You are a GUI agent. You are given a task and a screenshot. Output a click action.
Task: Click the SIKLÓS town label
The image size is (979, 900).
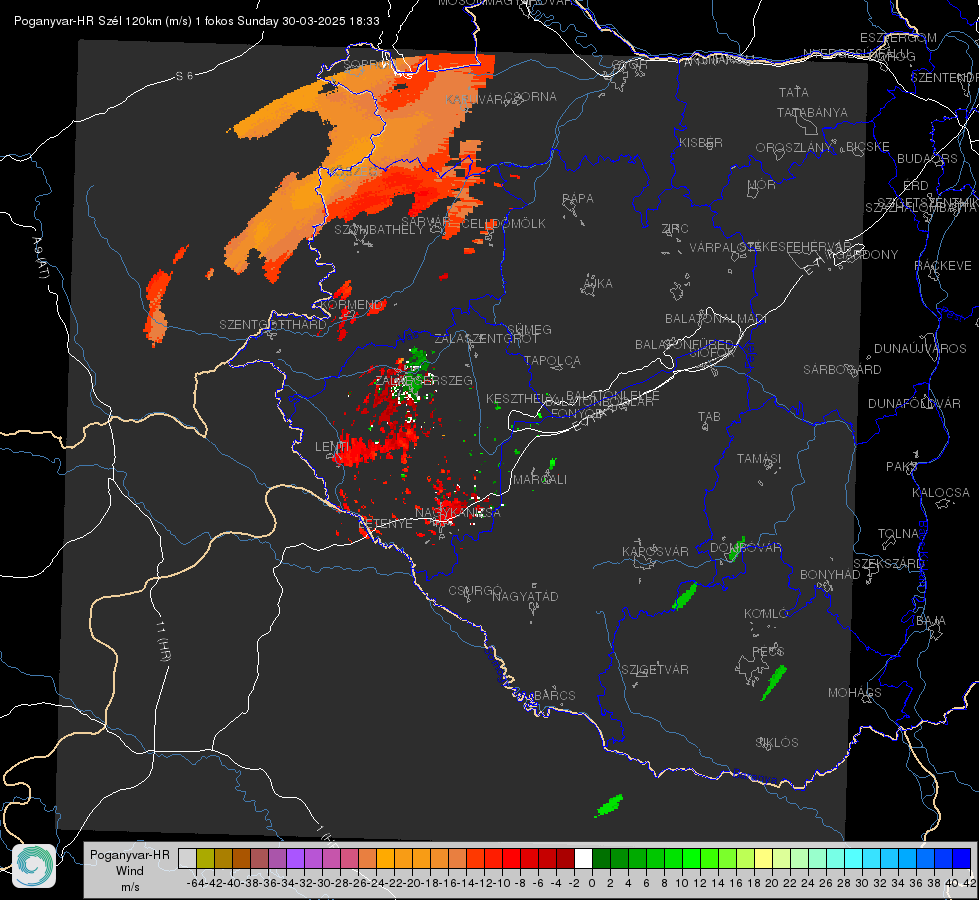tap(777, 743)
